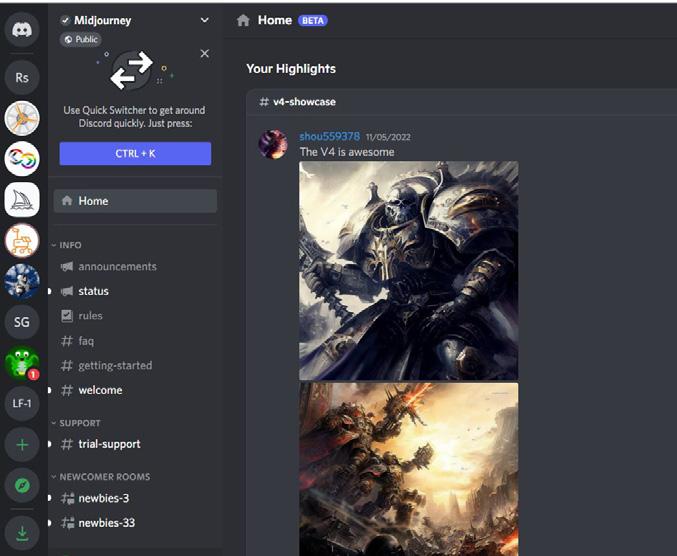Collapse the SUPPORT category
Screen dimensions: 677x556
[x=76, y=423]
